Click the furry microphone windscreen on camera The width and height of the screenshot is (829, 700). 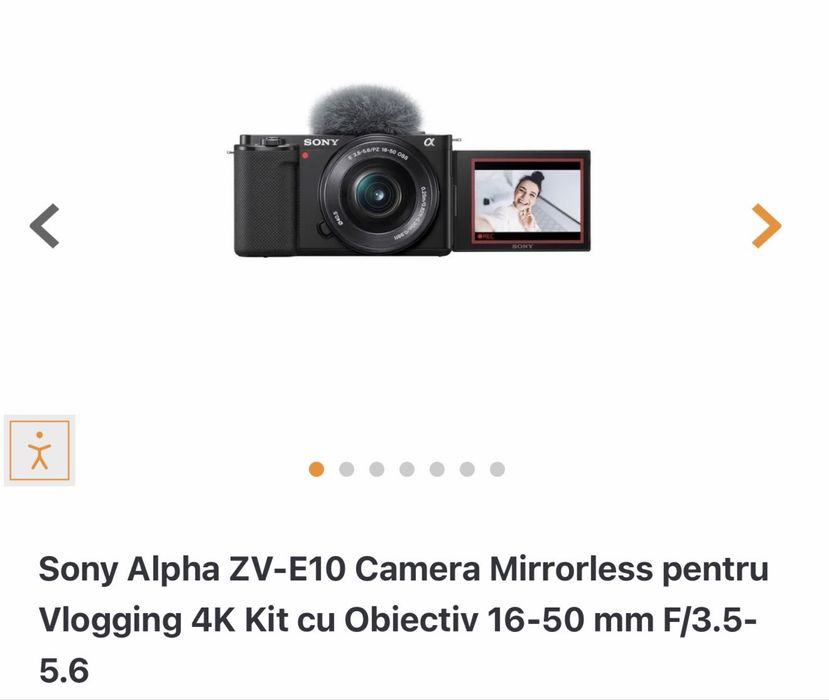coord(366,110)
